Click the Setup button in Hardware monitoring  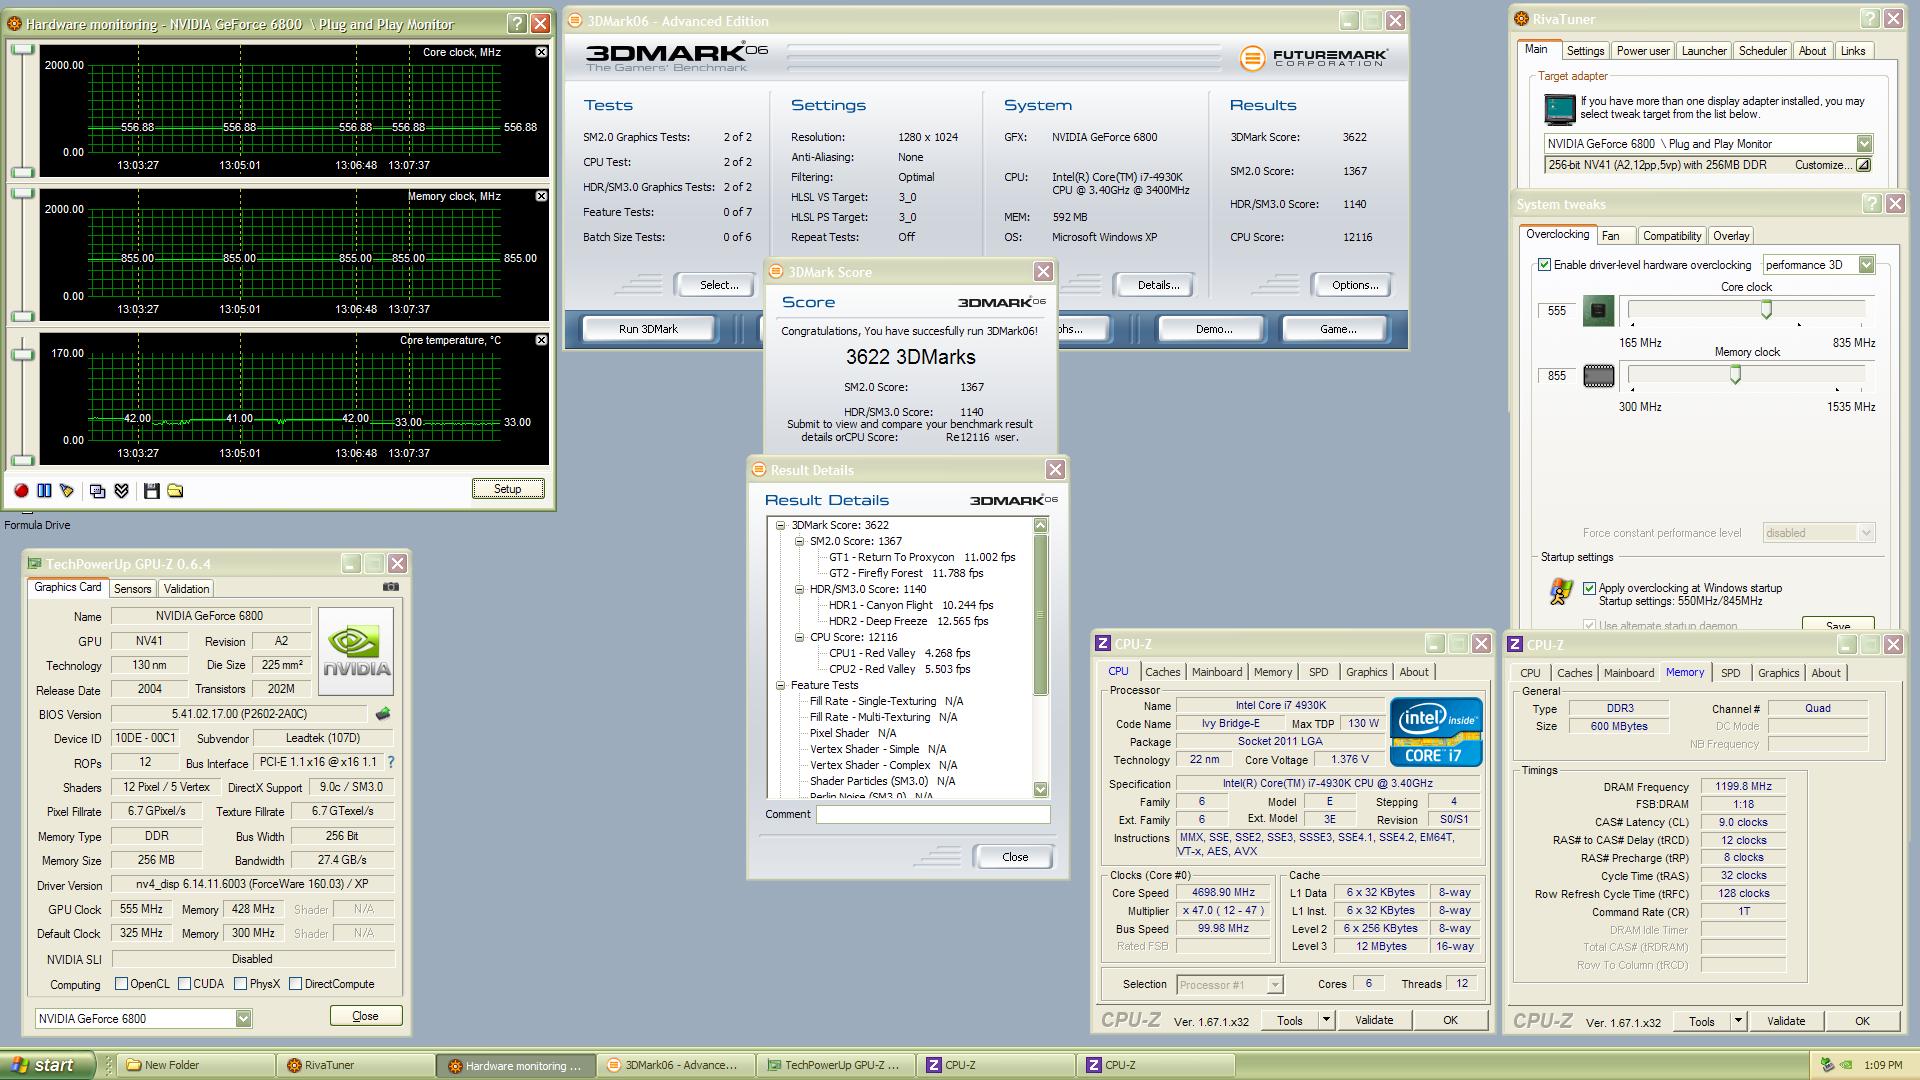point(507,489)
